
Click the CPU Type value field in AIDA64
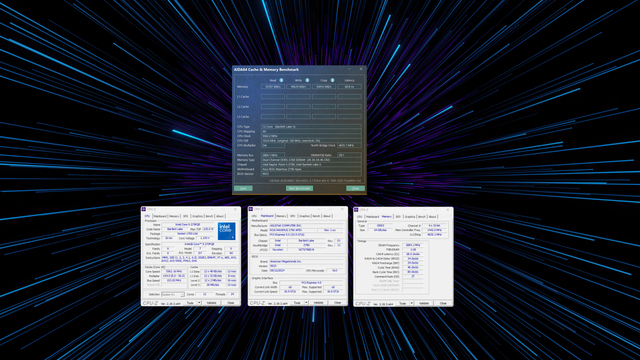(x=311, y=127)
